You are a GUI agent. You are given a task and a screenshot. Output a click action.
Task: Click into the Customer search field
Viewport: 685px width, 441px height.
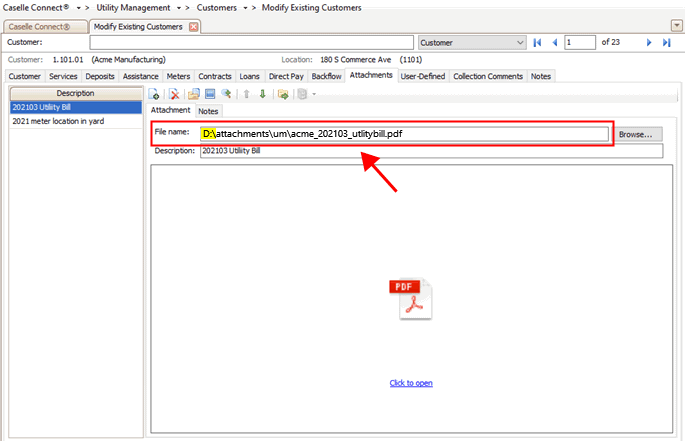[x=252, y=42]
